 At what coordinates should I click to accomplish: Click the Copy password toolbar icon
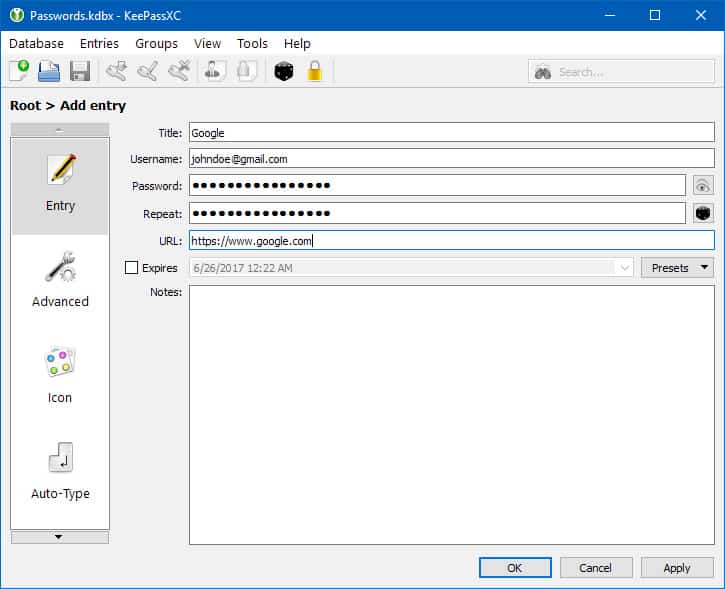[x=246, y=71]
